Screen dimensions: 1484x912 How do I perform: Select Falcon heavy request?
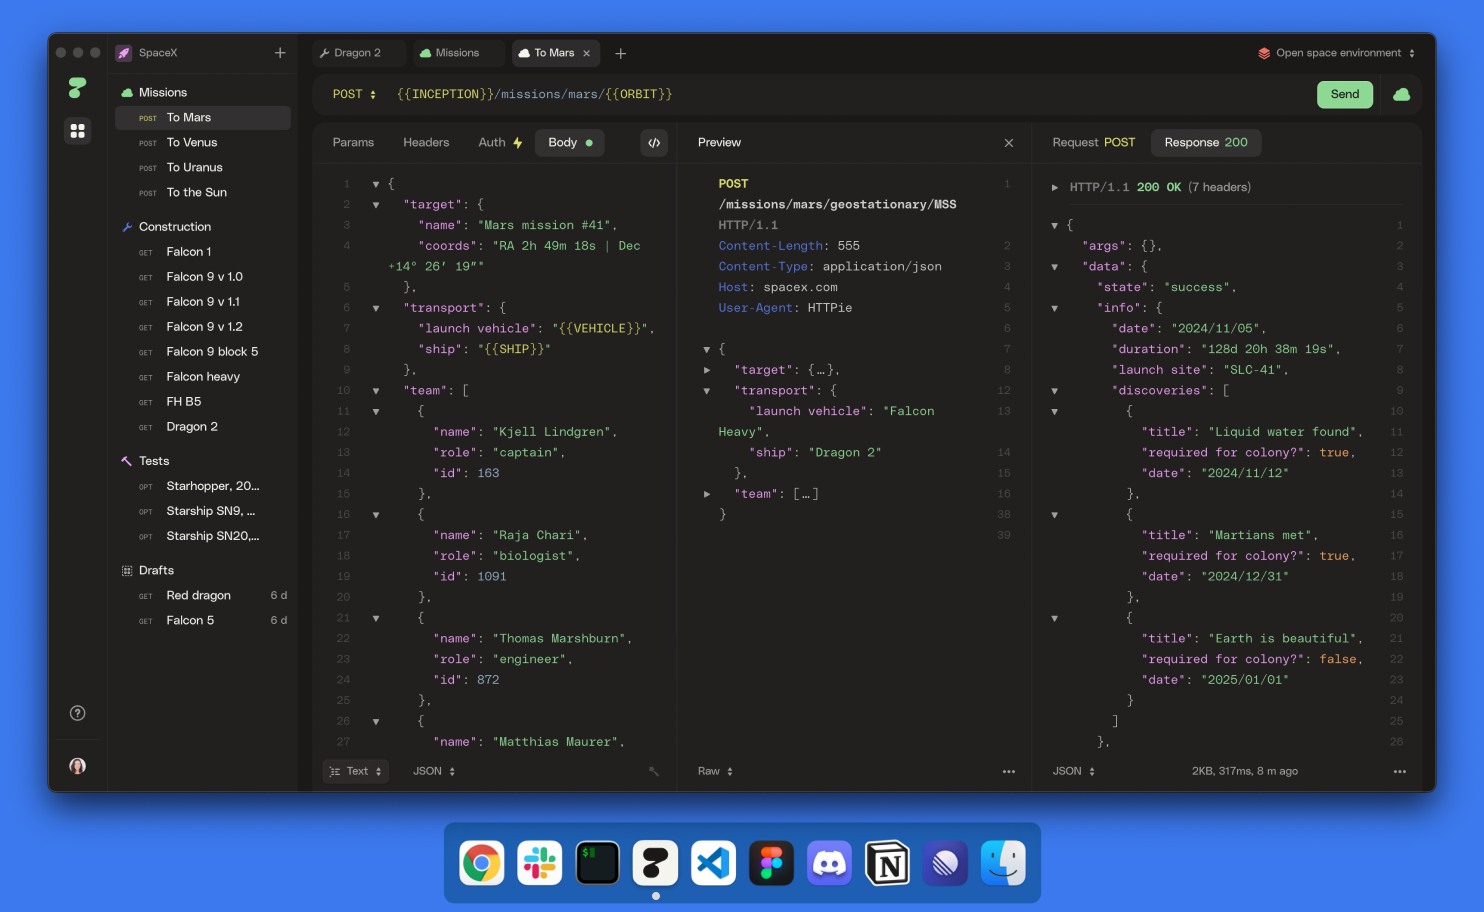[x=203, y=377]
